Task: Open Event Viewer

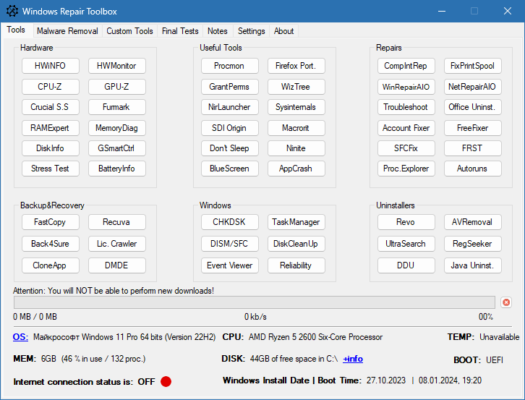Action: pos(230,265)
